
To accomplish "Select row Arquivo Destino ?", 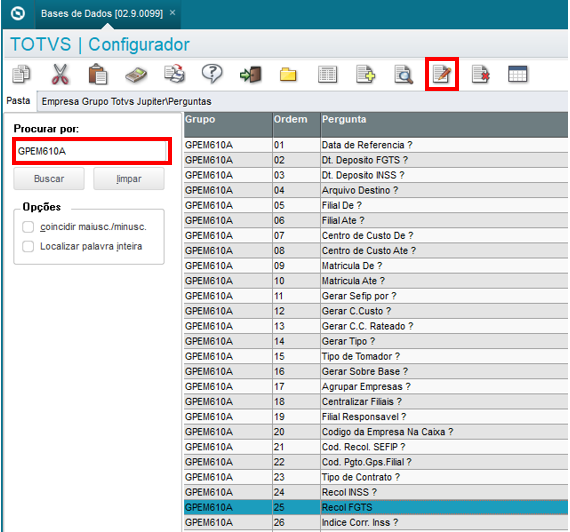I will 376,190.
